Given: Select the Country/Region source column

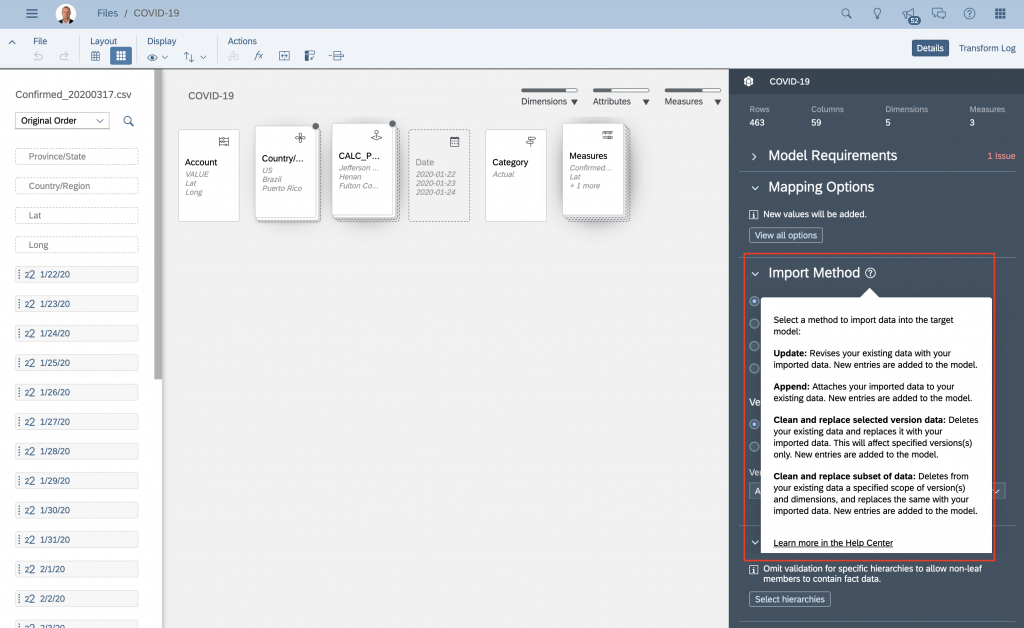Looking at the screenshot, I should tap(76, 186).
